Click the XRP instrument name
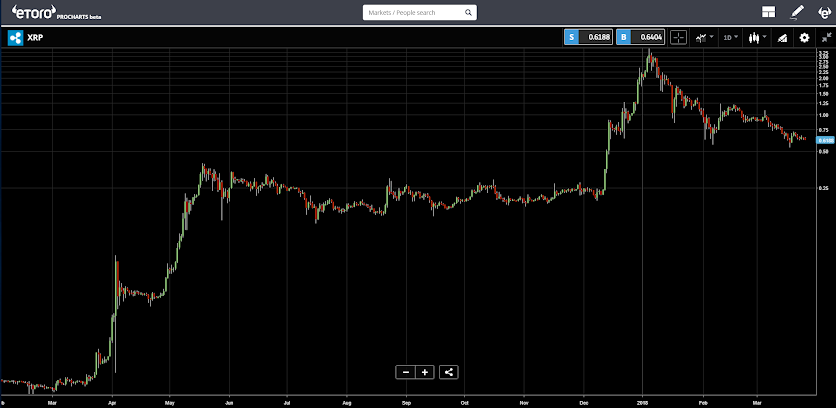This screenshot has width=836, height=408. click(x=35, y=38)
